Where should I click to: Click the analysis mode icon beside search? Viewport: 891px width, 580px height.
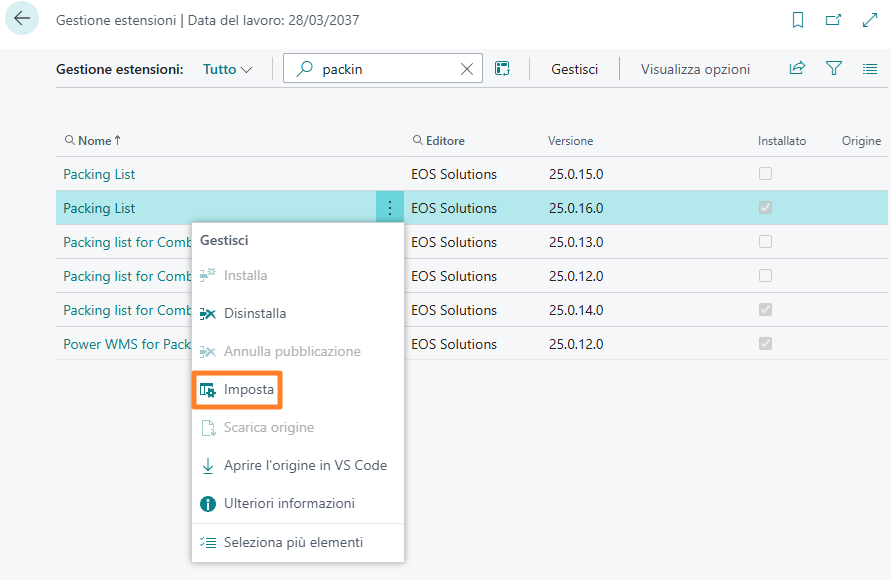pyautogui.click(x=503, y=69)
